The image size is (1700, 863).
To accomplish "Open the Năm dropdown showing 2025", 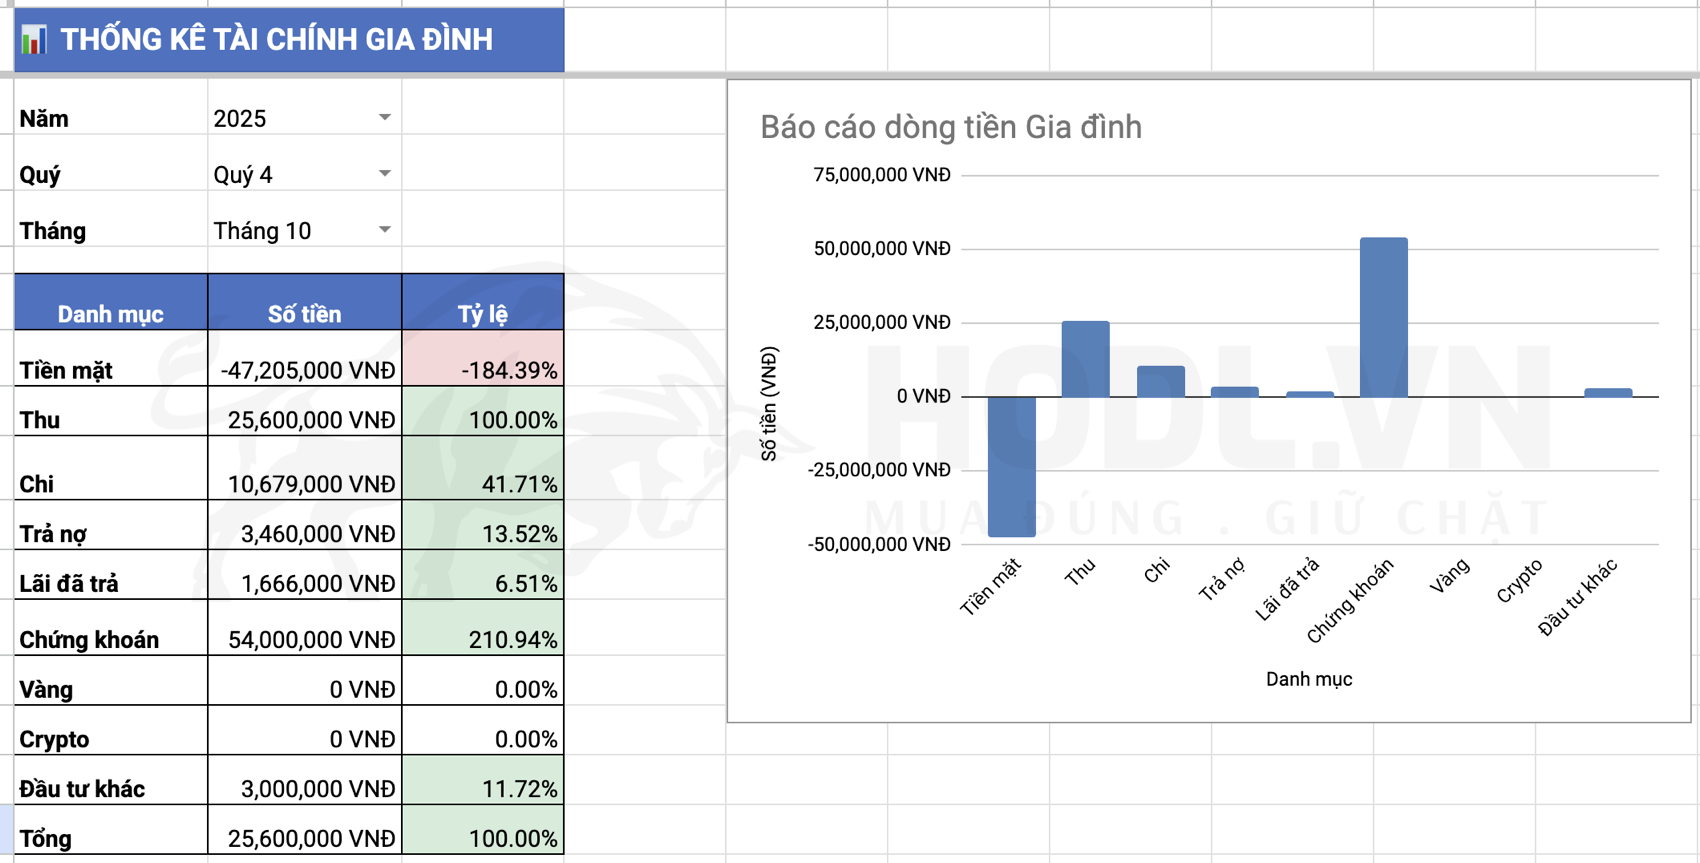I will [x=384, y=118].
